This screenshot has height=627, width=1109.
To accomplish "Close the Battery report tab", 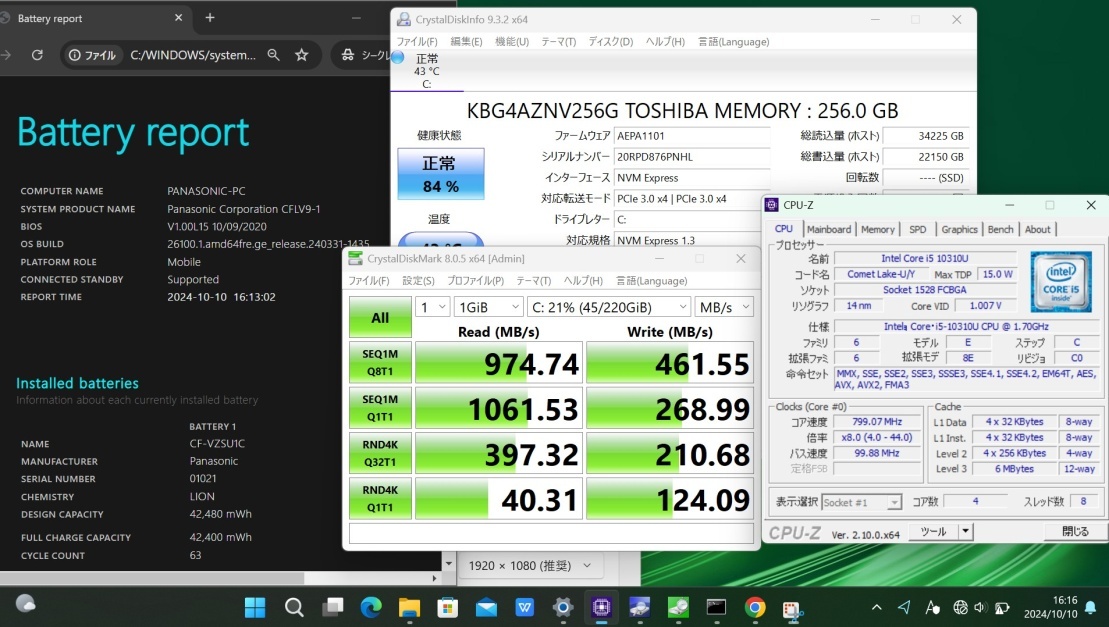I will pos(178,18).
